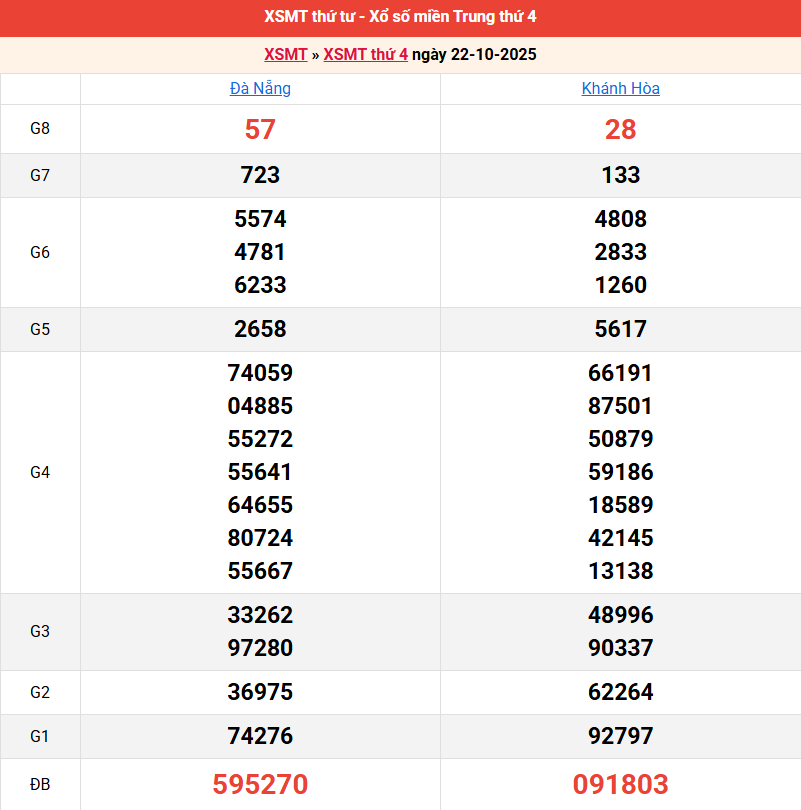Click Khánh Hòa G8 result 28
This screenshot has height=810, width=801.
[620, 129]
